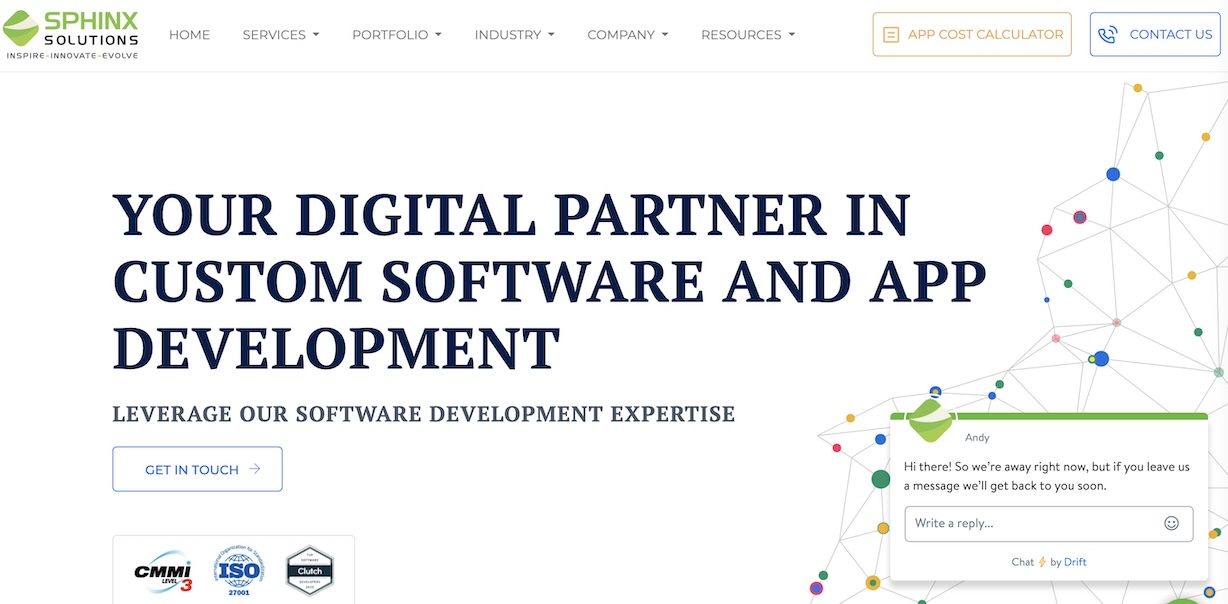1228x604 pixels.
Task: Click the Sphinx Solutions logo
Action: 71,34
